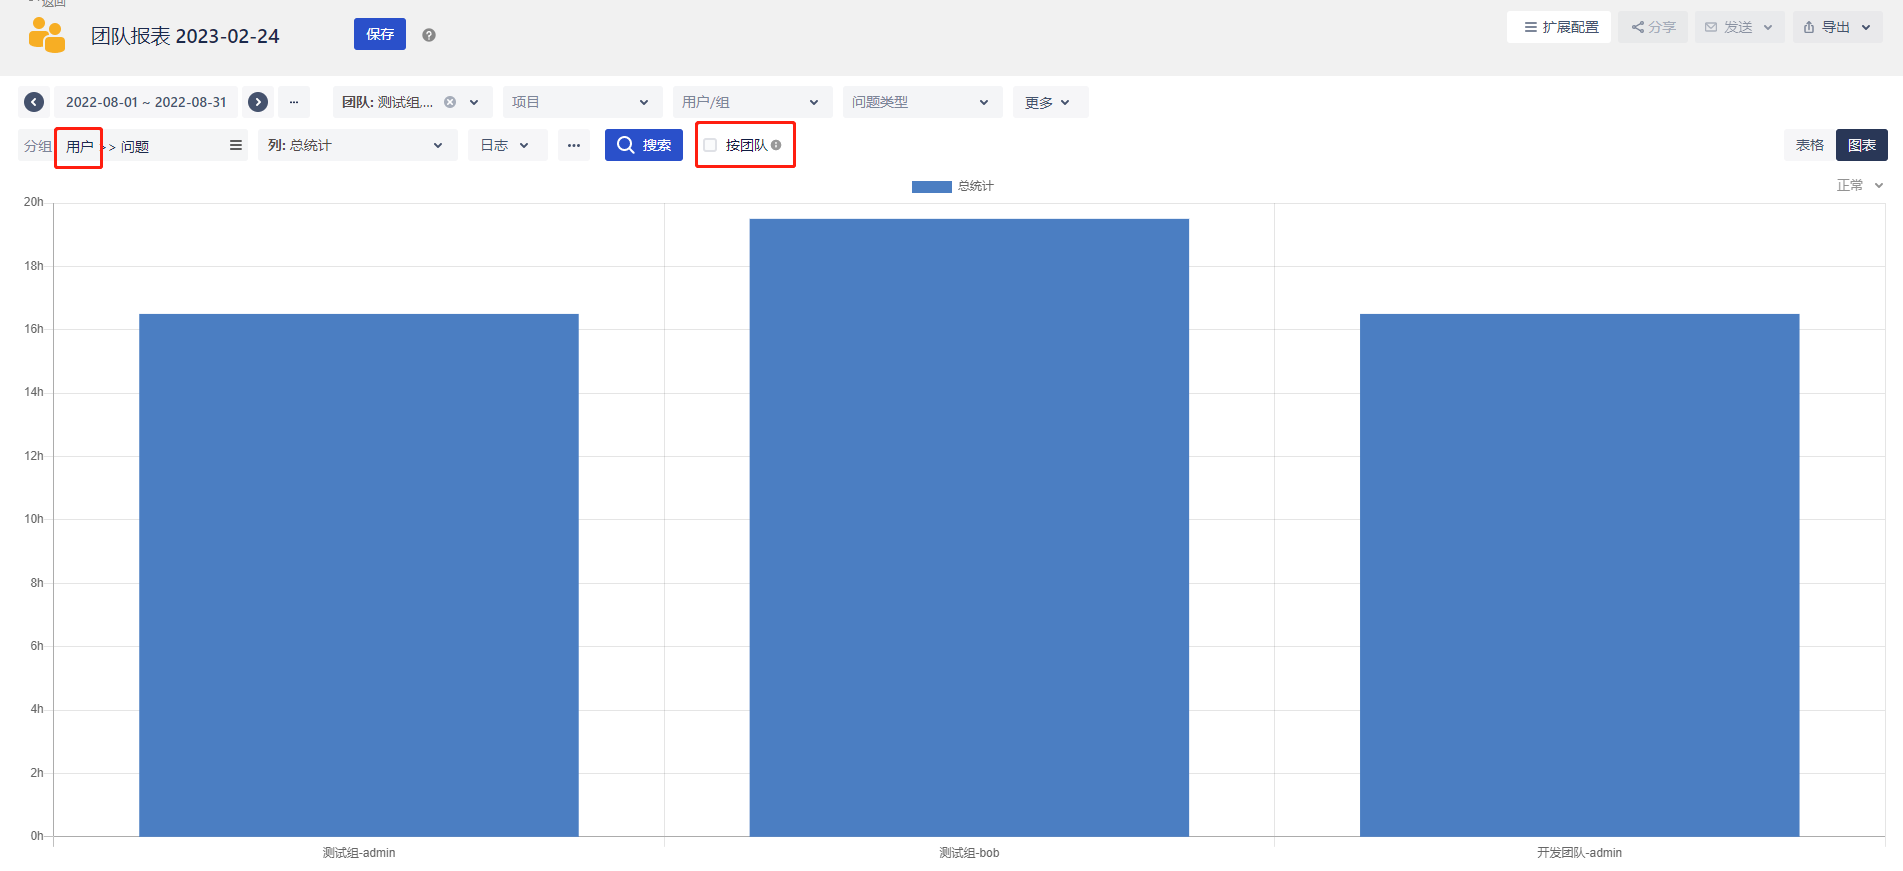The width and height of the screenshot is (1903, 871).
Task: Expand the 列: 总统计 column dropdown
Action: [357, 146]
